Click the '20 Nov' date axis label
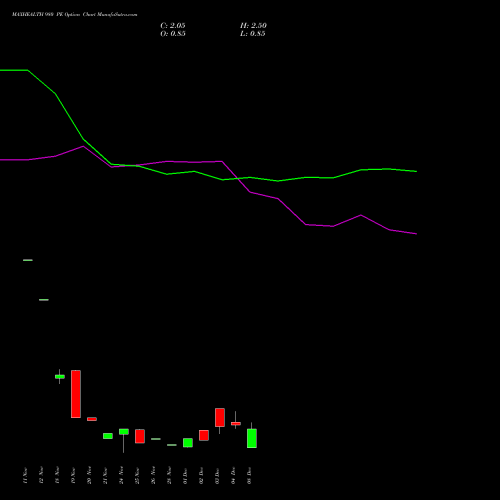 click(89, 475)
